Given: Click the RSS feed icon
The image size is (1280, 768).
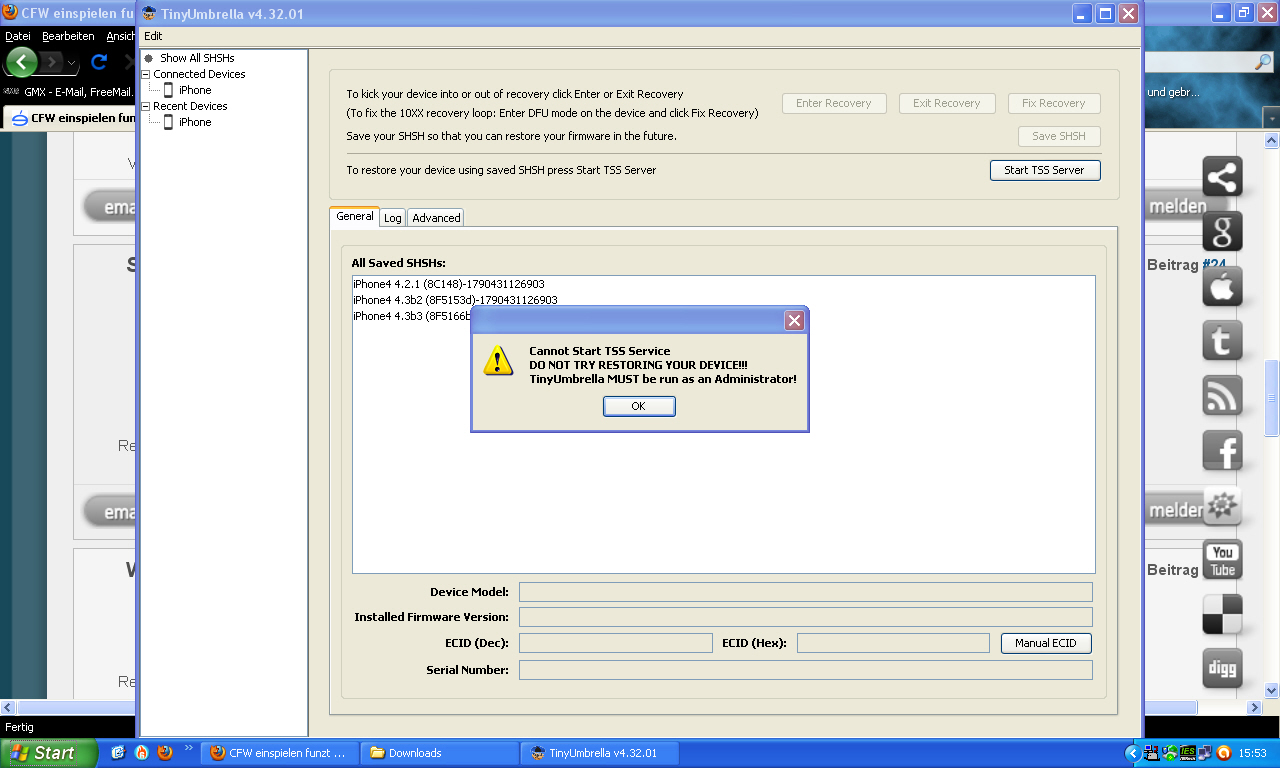Looking at the screenshot, I should point(1222,396).
